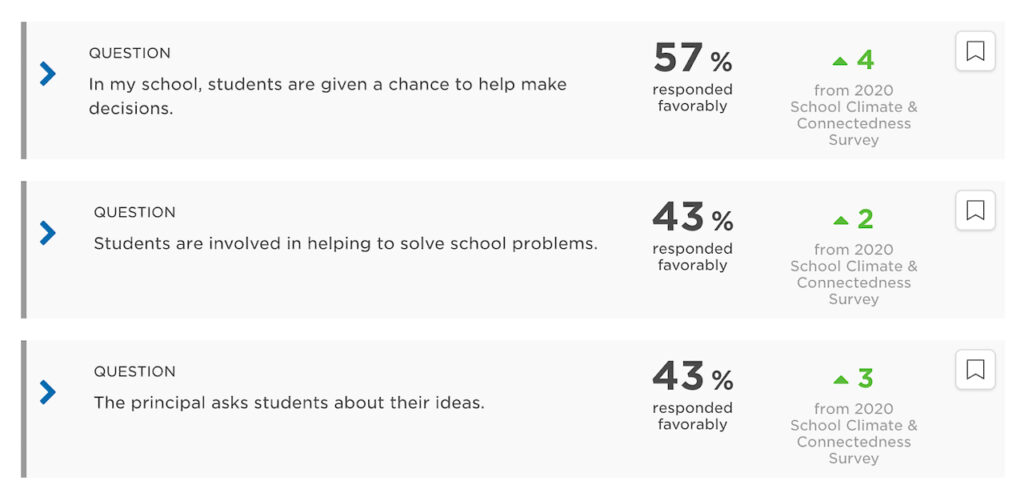Bookmark the 'chance to help make decisions' question

coord(975,51)
